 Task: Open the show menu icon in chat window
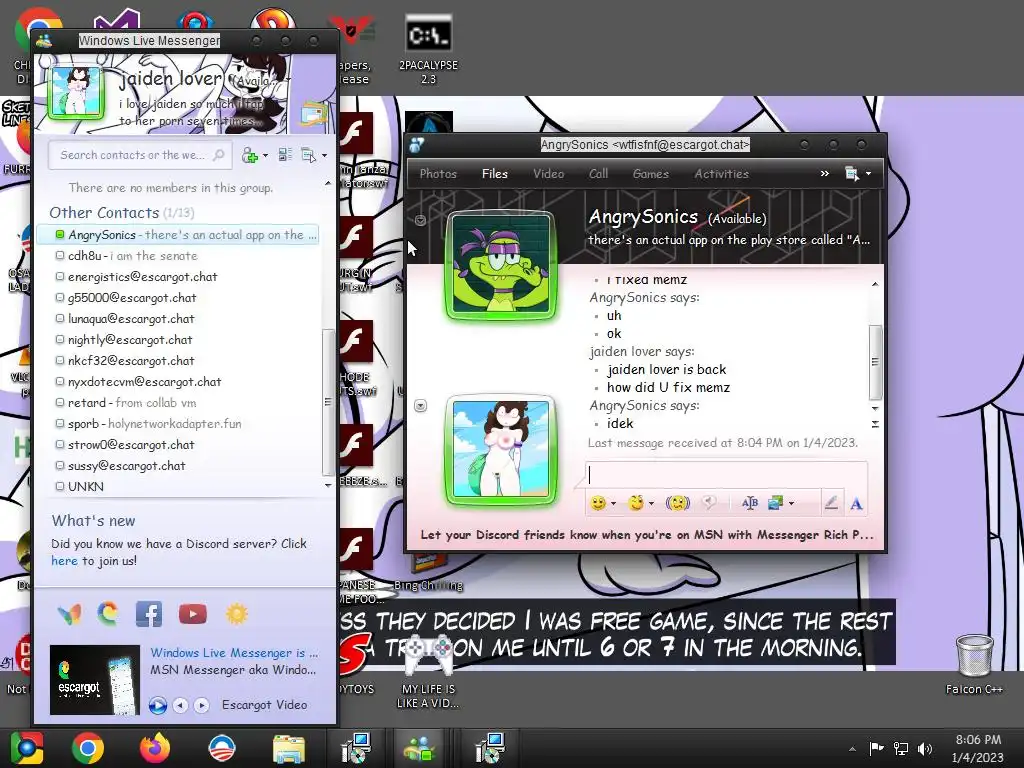tap(852, 173)
